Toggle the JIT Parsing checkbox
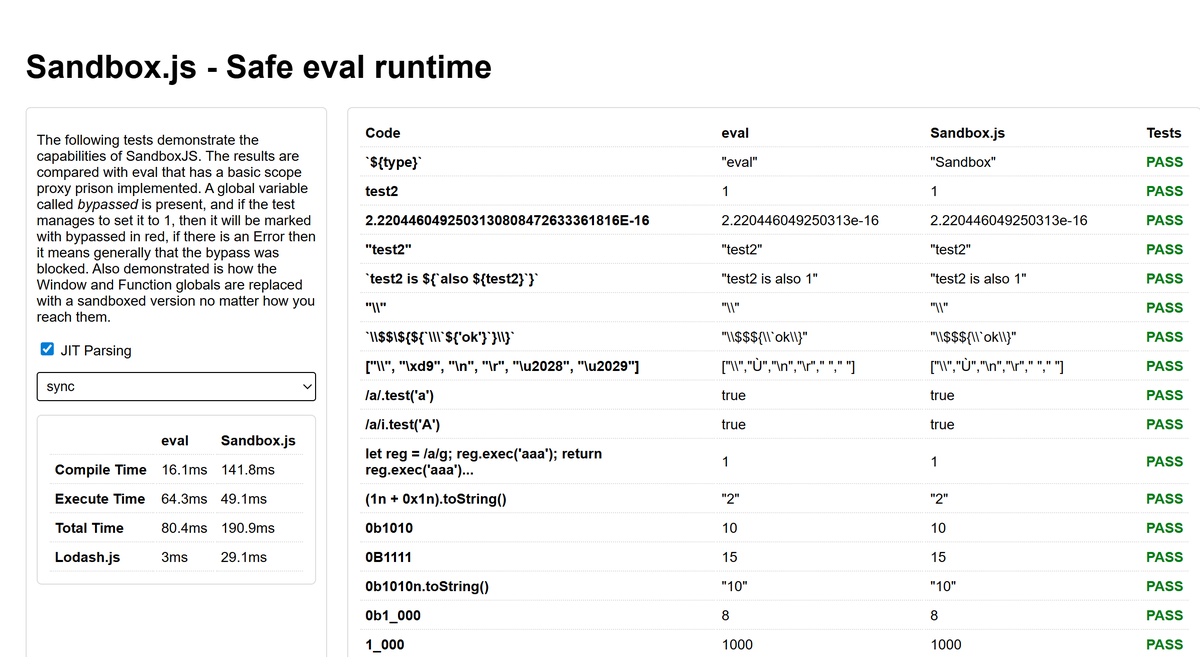 coord(47,350)
